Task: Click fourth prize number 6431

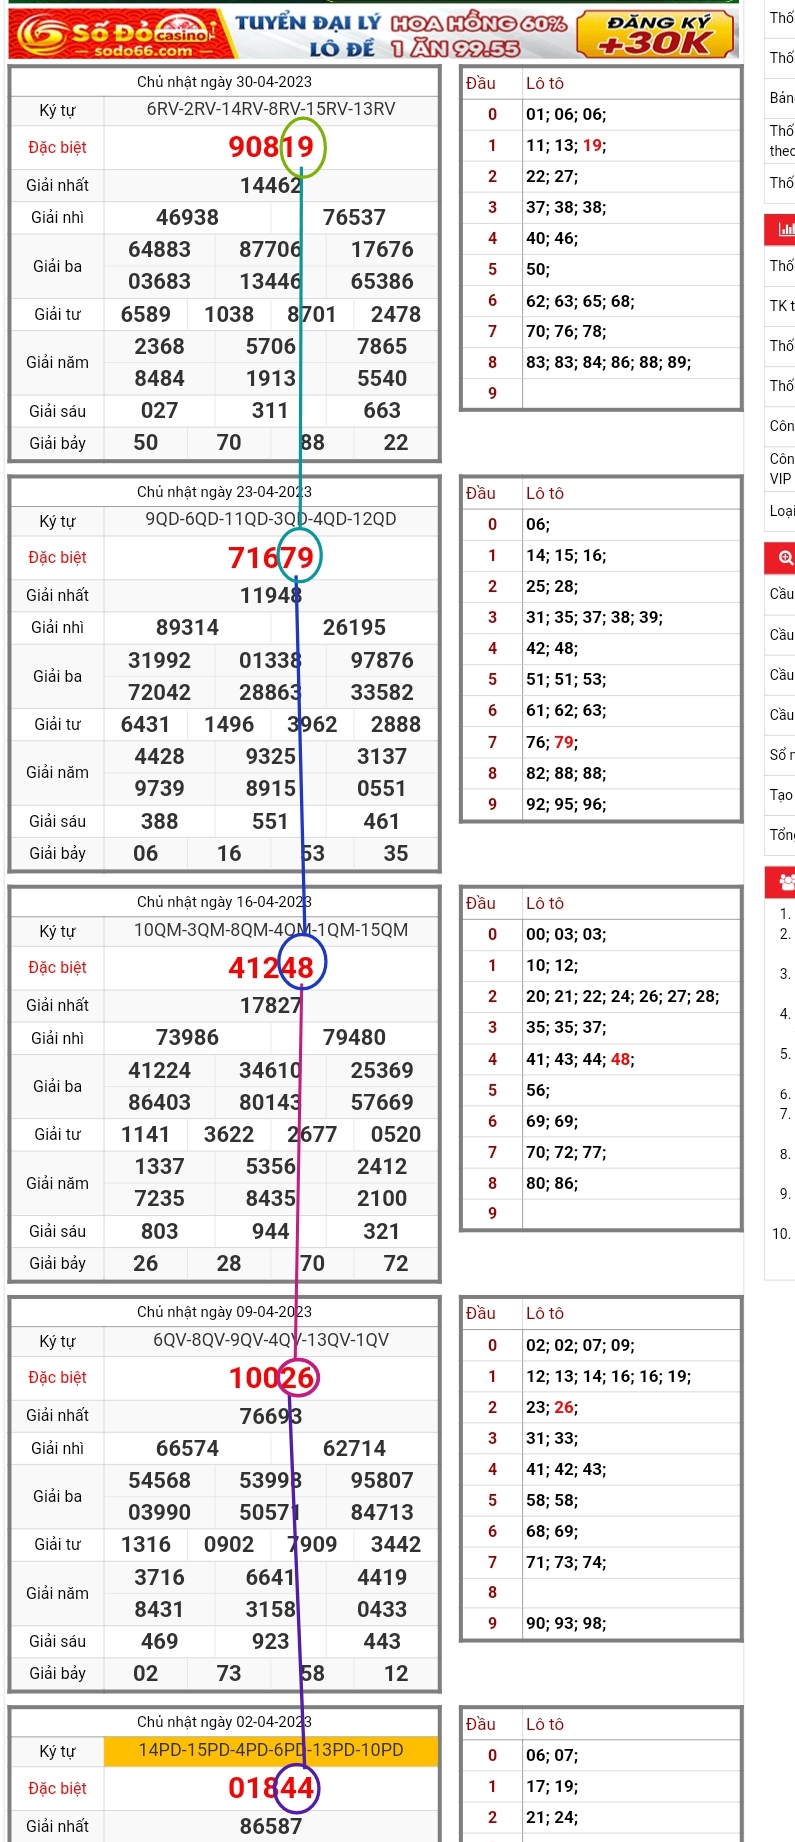Action: 146,724
